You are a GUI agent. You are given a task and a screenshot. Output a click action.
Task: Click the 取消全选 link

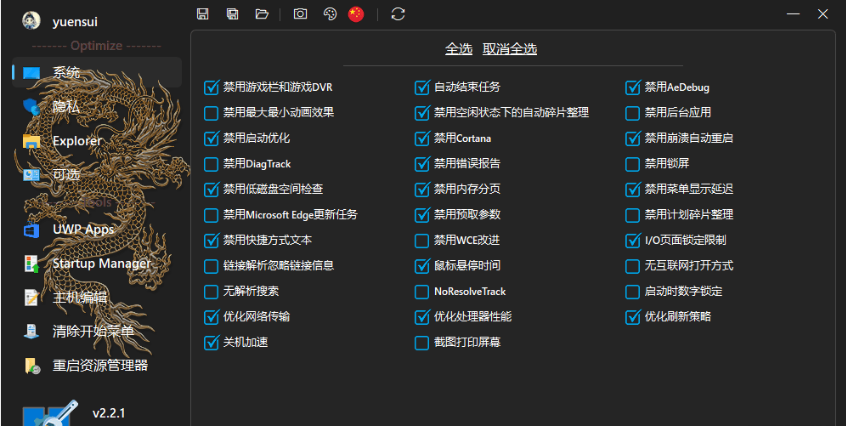pos(510,49)
